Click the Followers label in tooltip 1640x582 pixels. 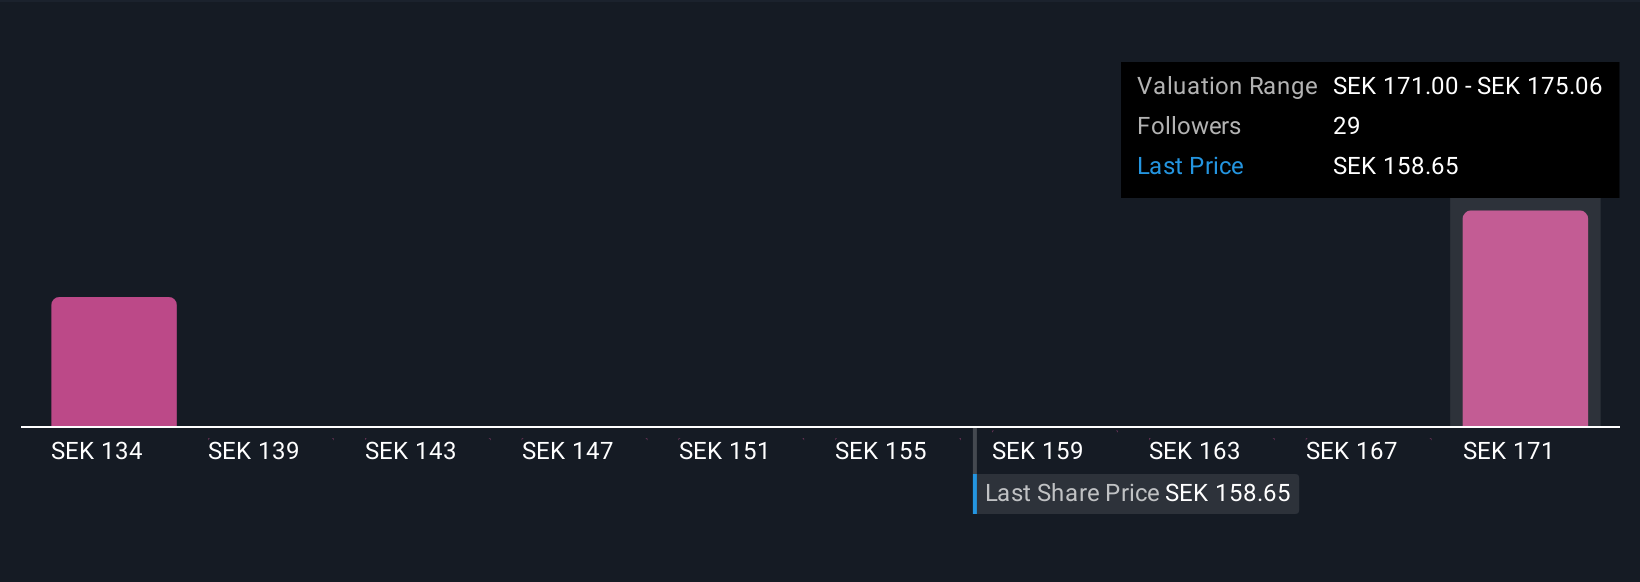click(1189, 126)
